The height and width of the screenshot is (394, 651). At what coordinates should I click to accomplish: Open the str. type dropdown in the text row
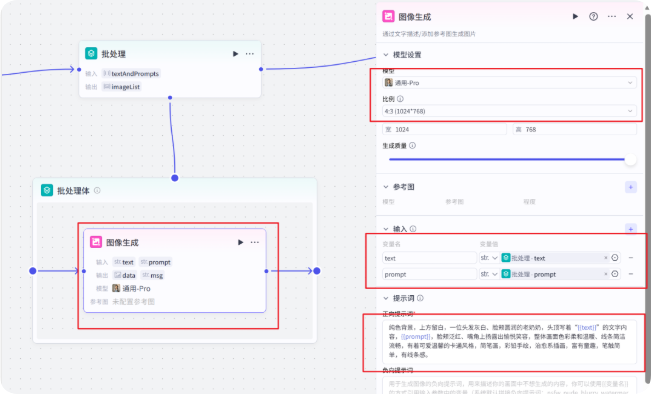(x=489, y=258)
